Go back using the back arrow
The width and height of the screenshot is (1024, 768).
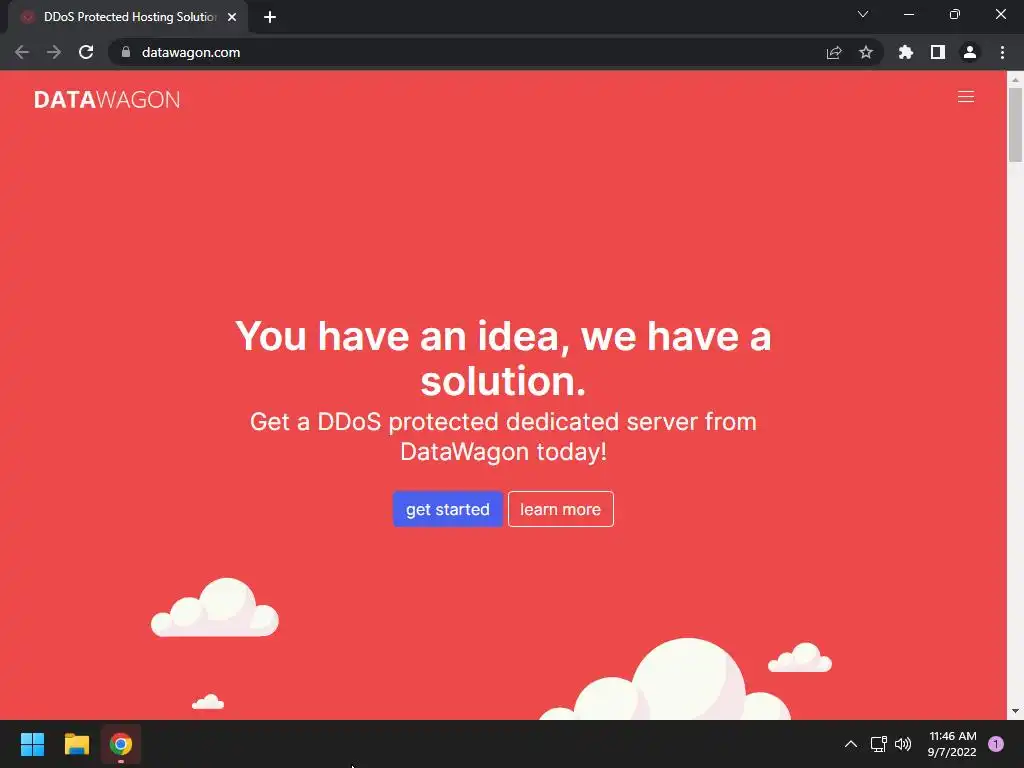tap(22, 52)
